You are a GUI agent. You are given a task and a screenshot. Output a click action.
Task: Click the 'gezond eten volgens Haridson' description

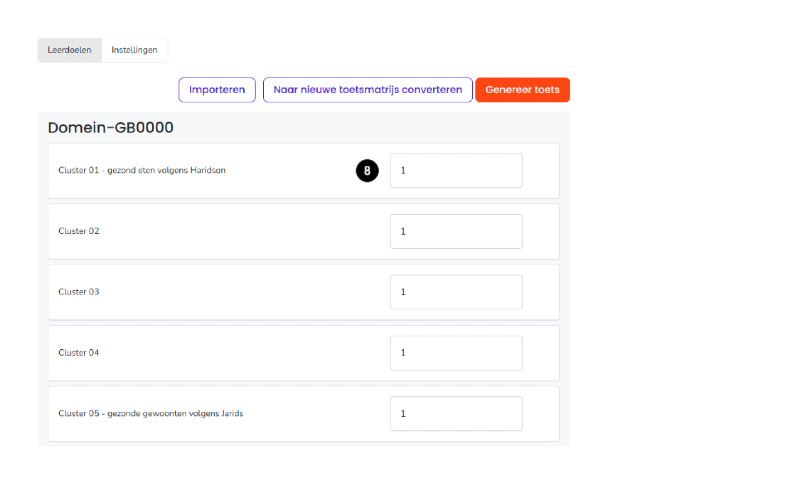pos(166,170)
